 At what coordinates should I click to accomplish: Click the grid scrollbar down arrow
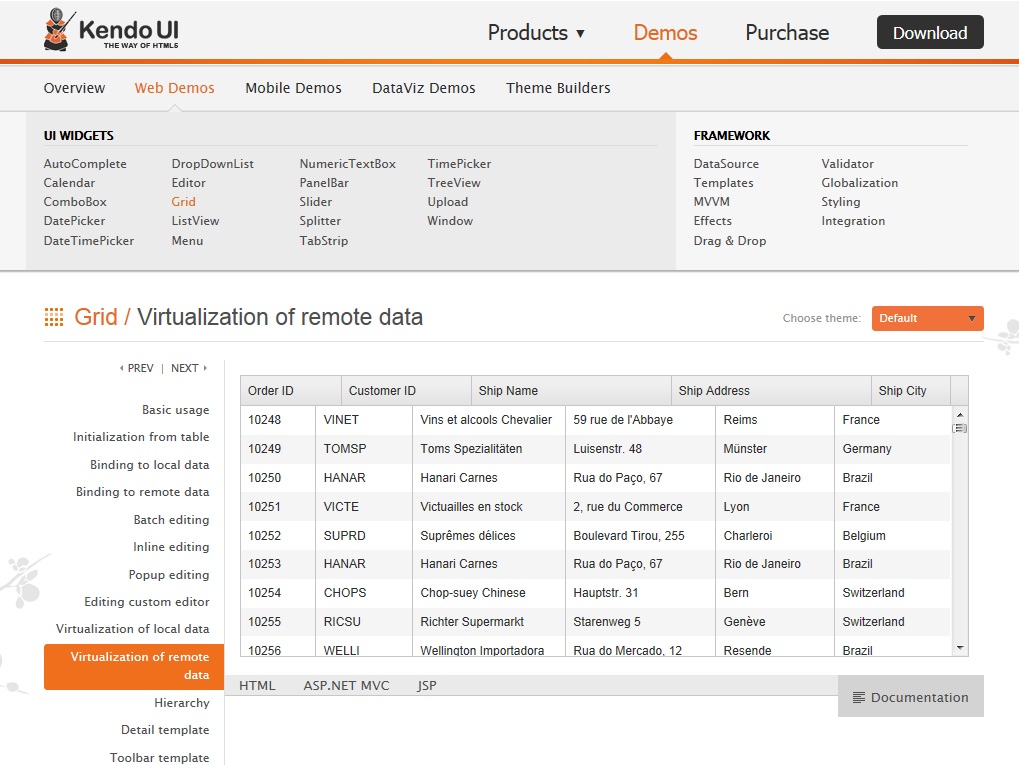[960, 648]
